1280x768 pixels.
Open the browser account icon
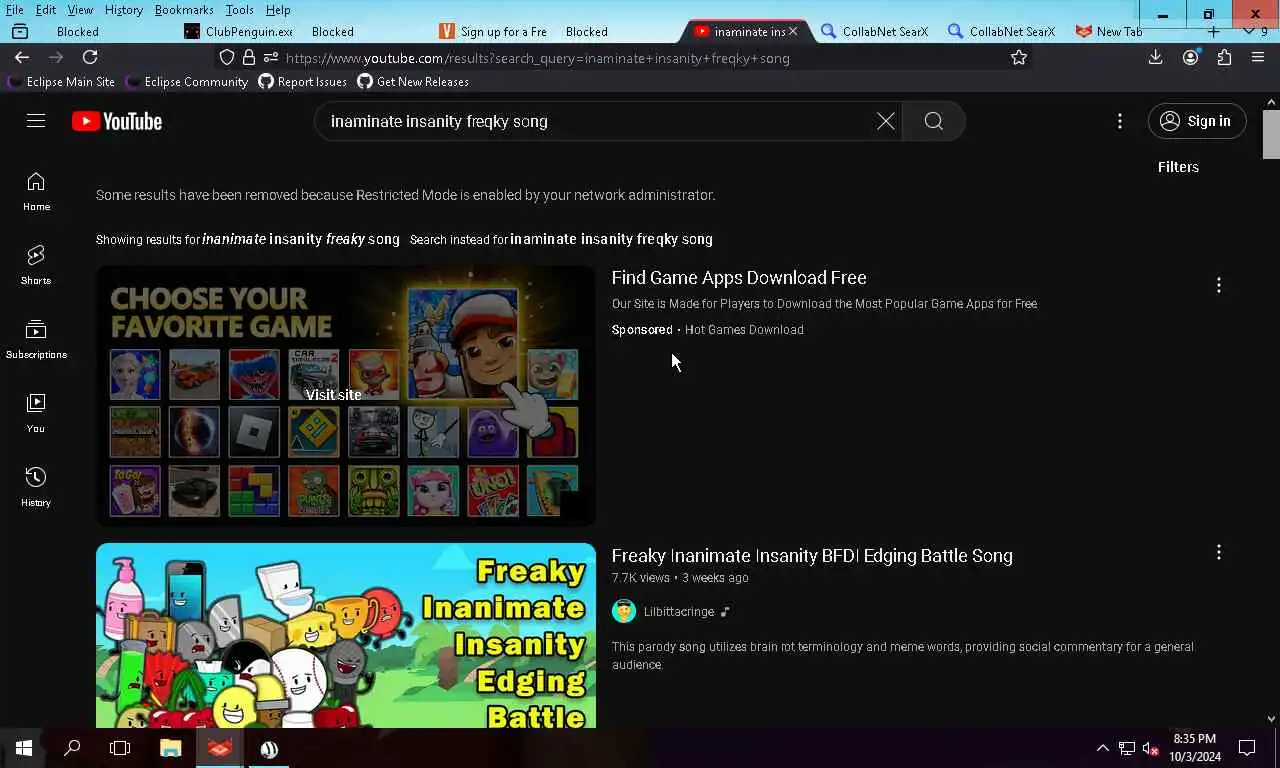[1190, 58]
